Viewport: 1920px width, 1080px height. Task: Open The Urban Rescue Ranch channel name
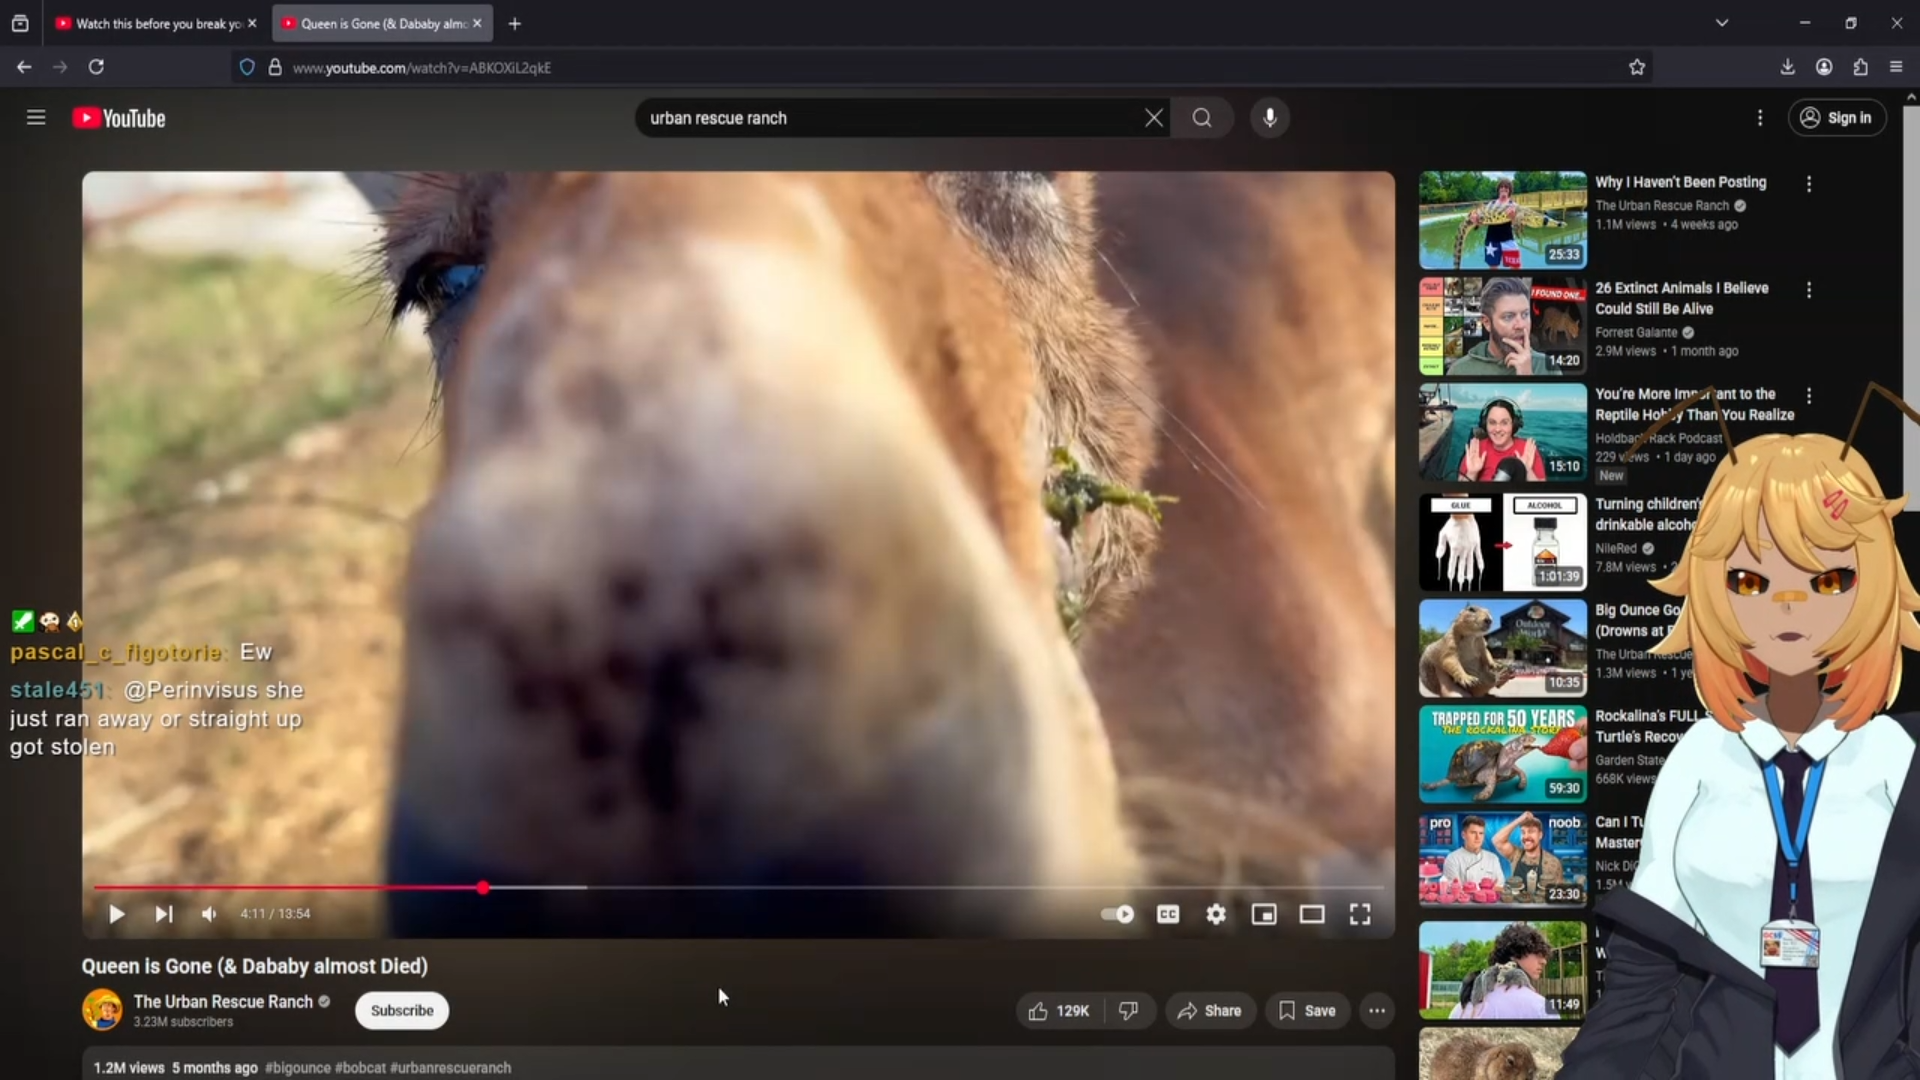pyautogui.click(x=223, y=1001)
